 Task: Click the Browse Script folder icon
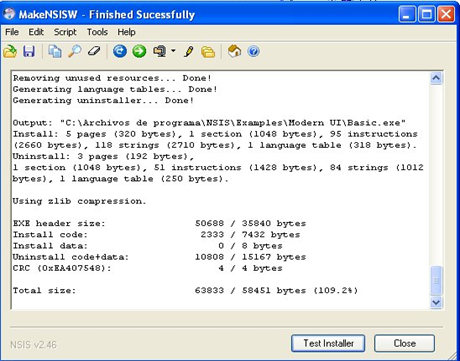[208, 52]
